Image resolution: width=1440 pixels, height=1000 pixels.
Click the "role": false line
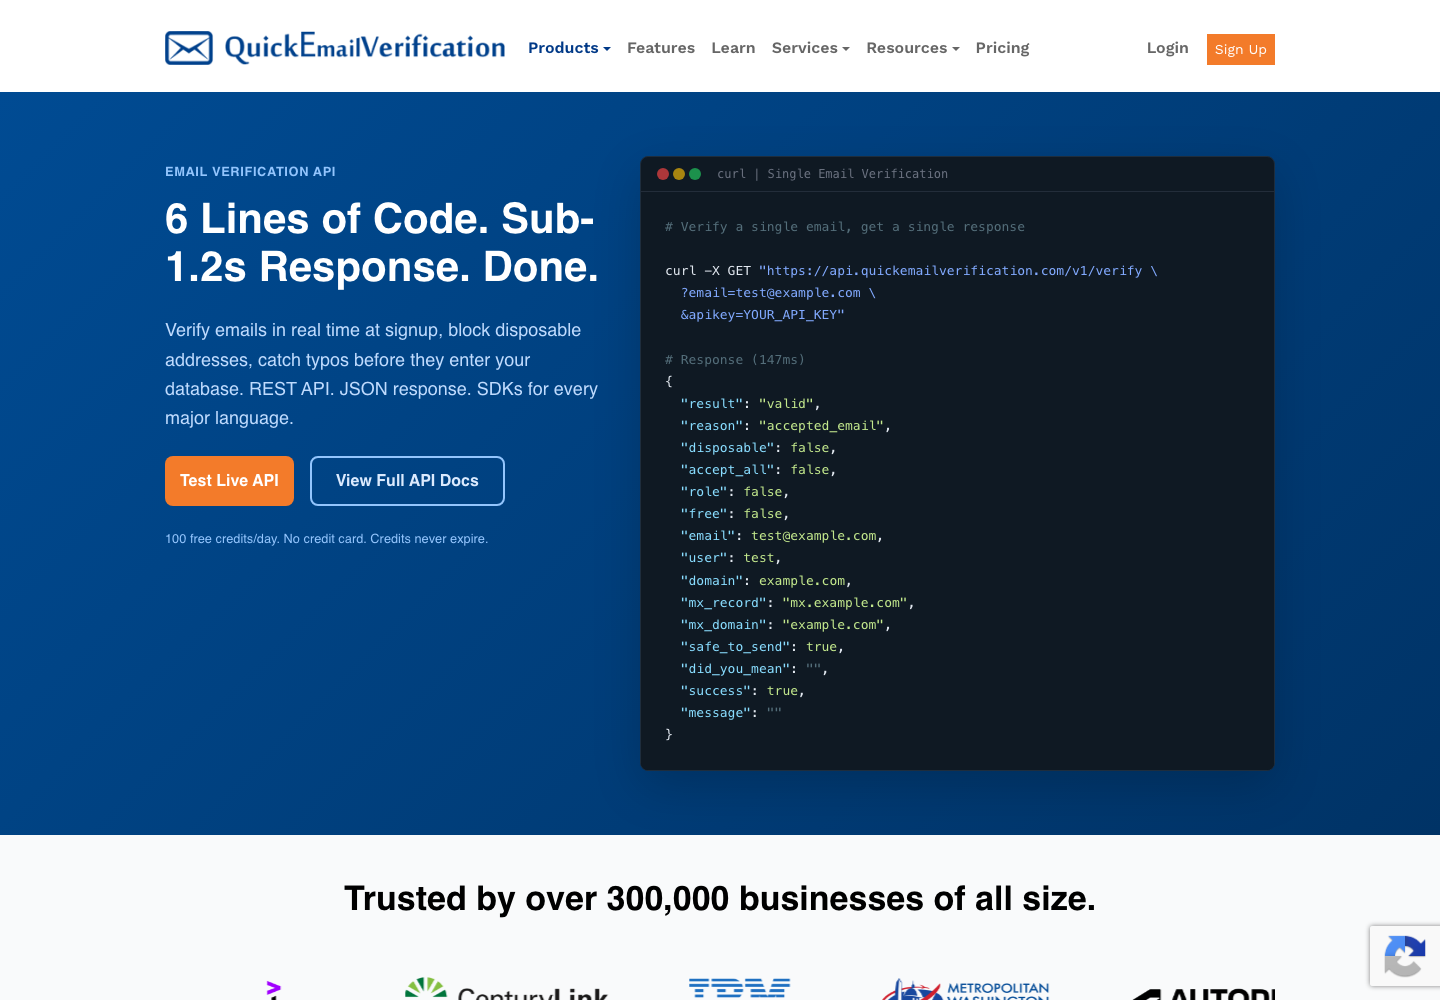coord(735,492)
